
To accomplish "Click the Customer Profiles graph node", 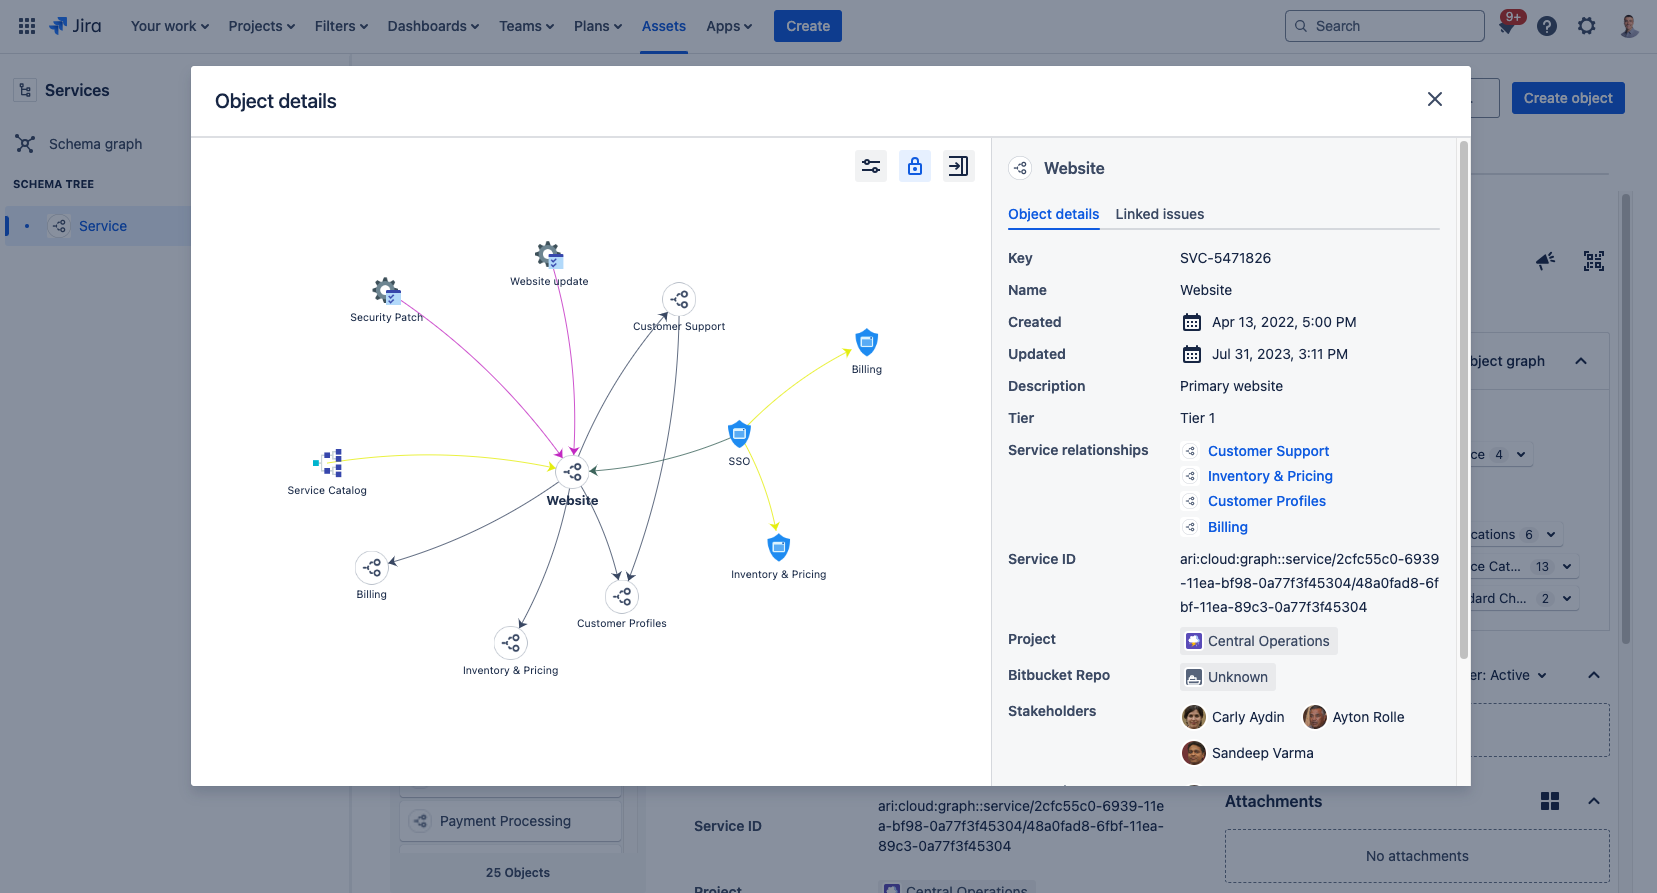I will point(622,596).
